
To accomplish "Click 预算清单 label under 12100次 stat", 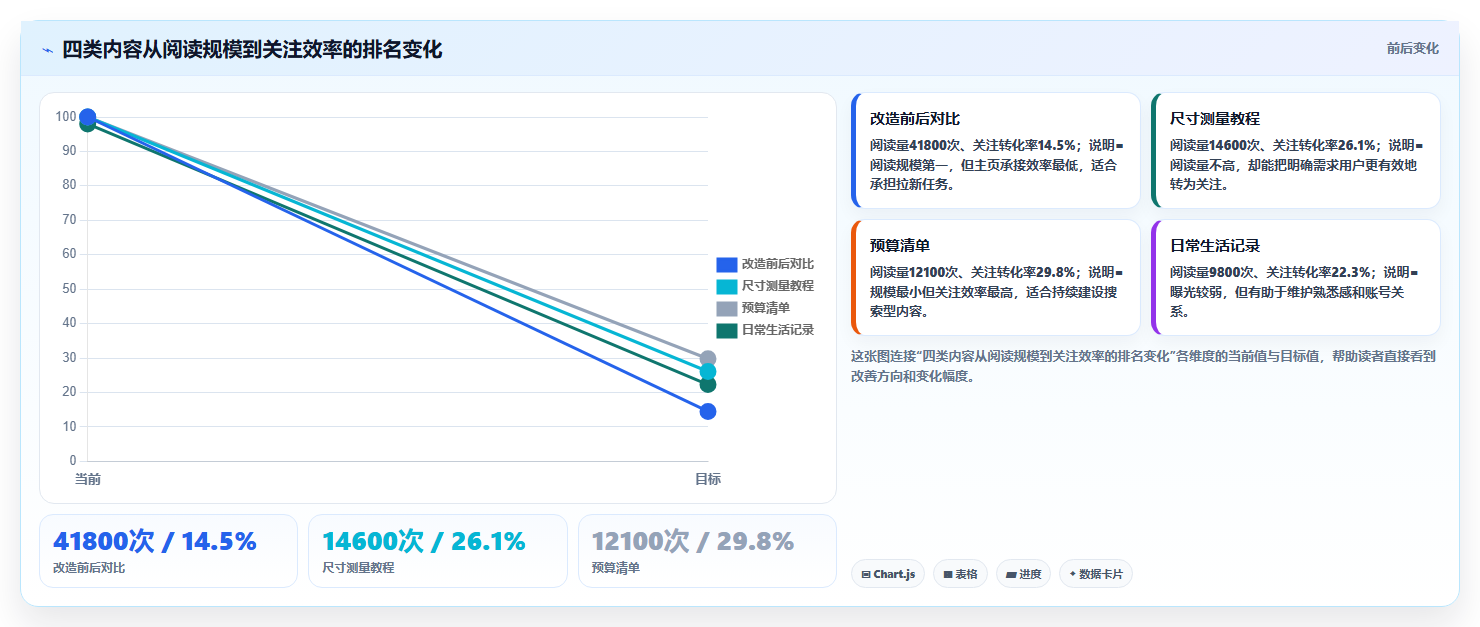I will coord(616,568).
